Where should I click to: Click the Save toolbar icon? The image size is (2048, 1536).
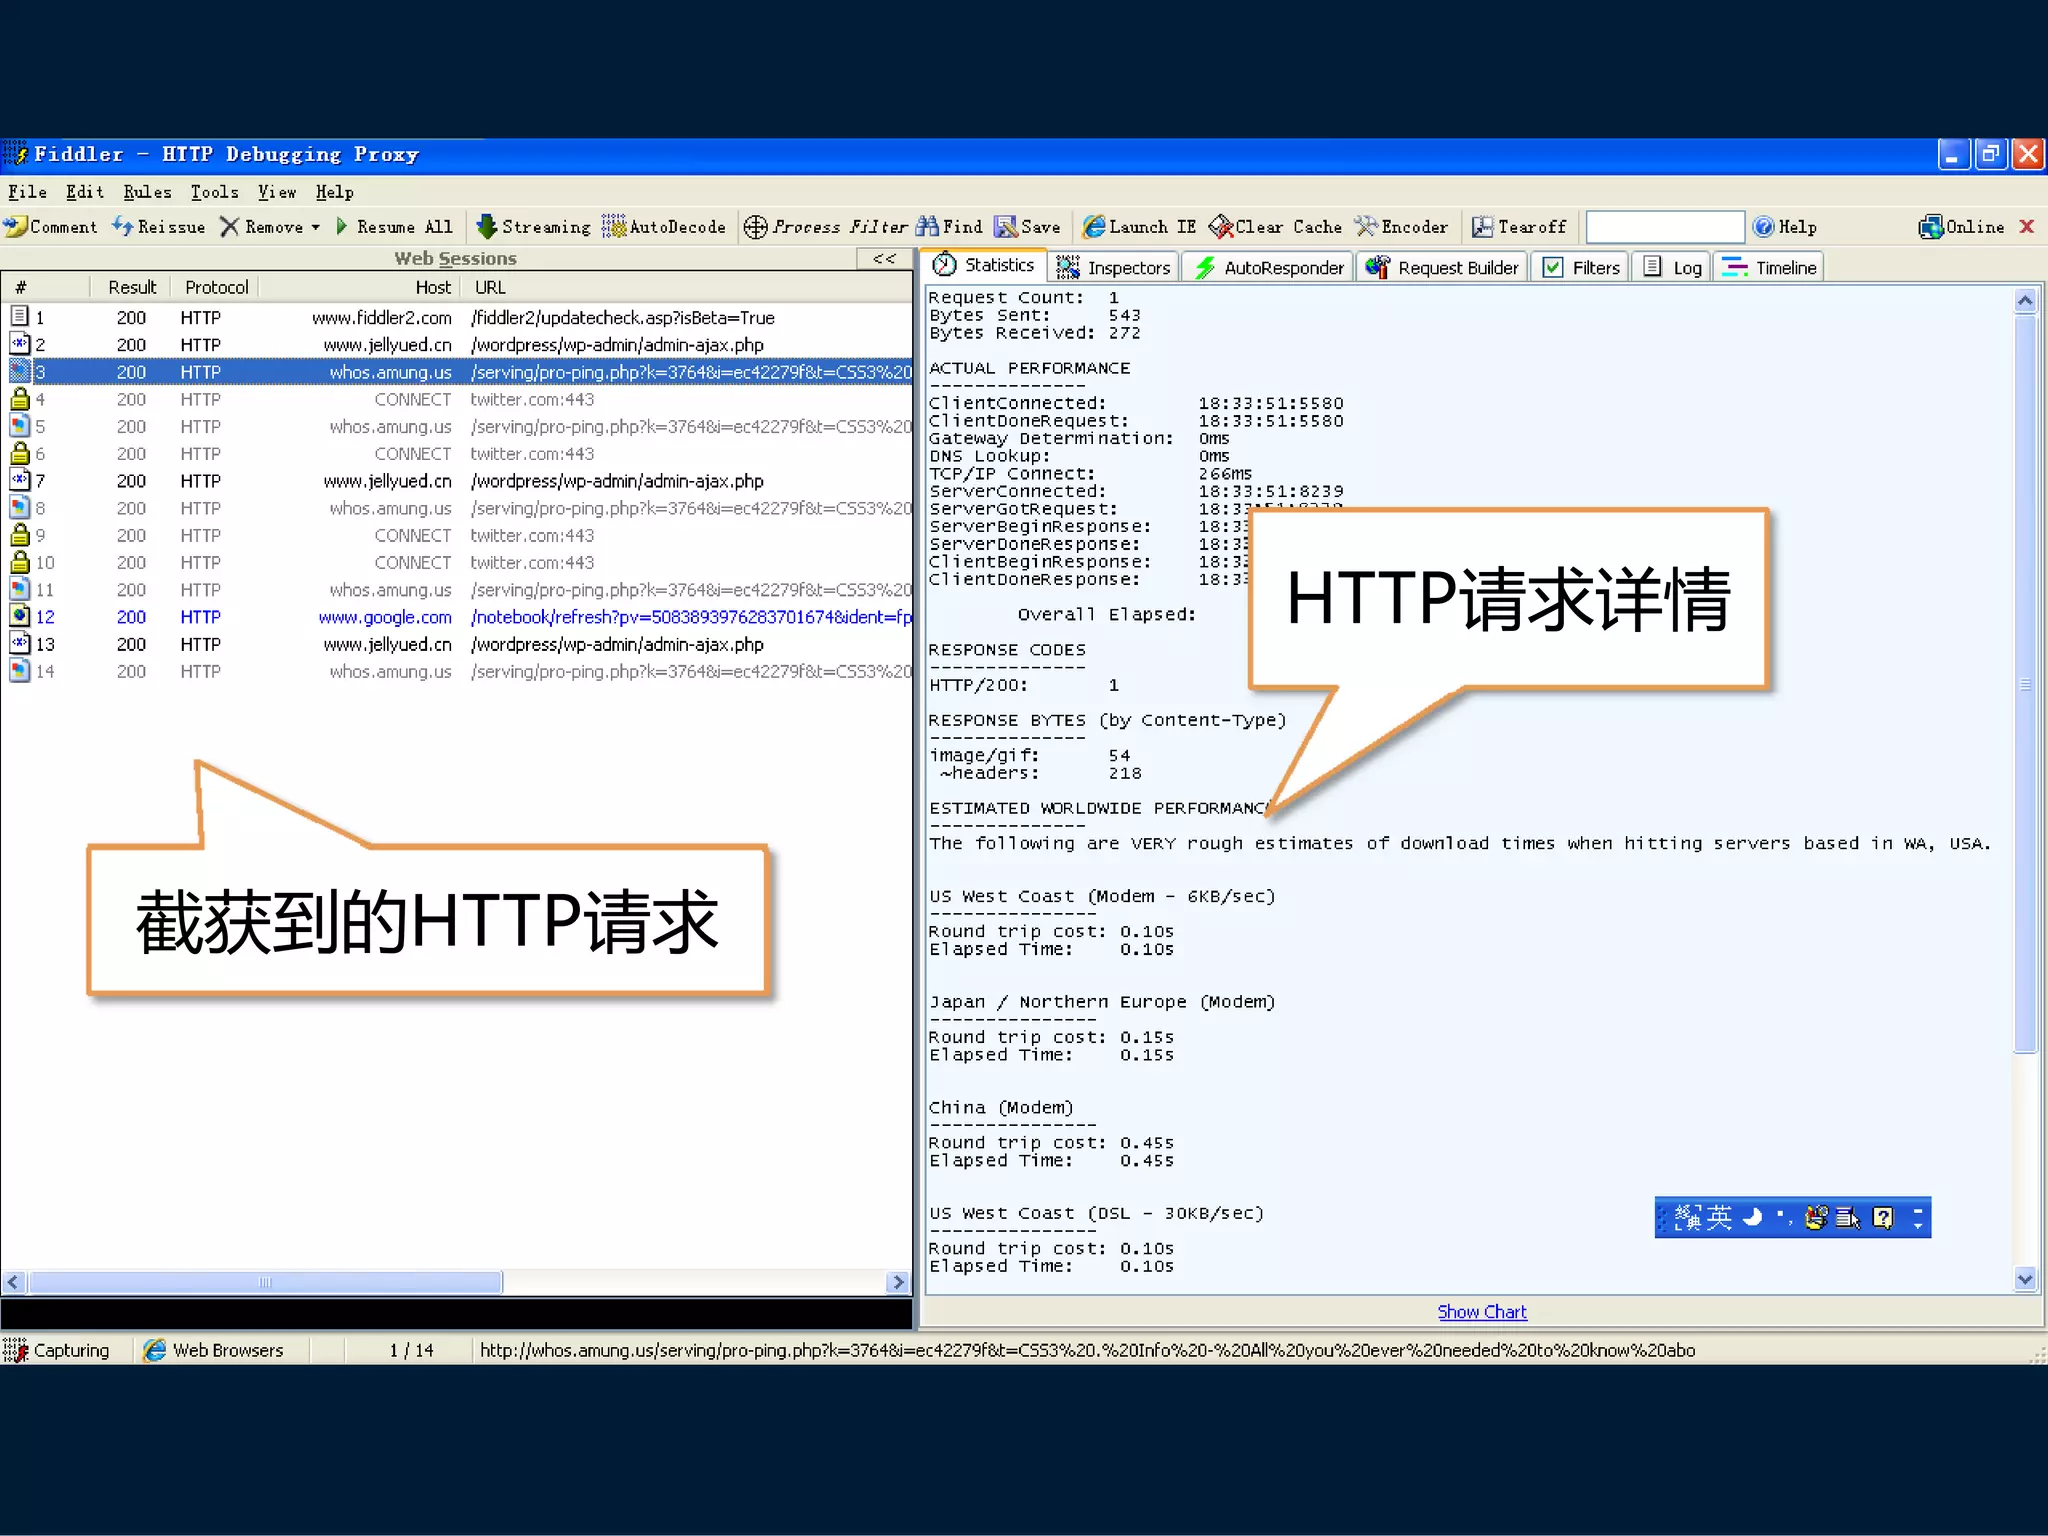[x=1005, y=227]
